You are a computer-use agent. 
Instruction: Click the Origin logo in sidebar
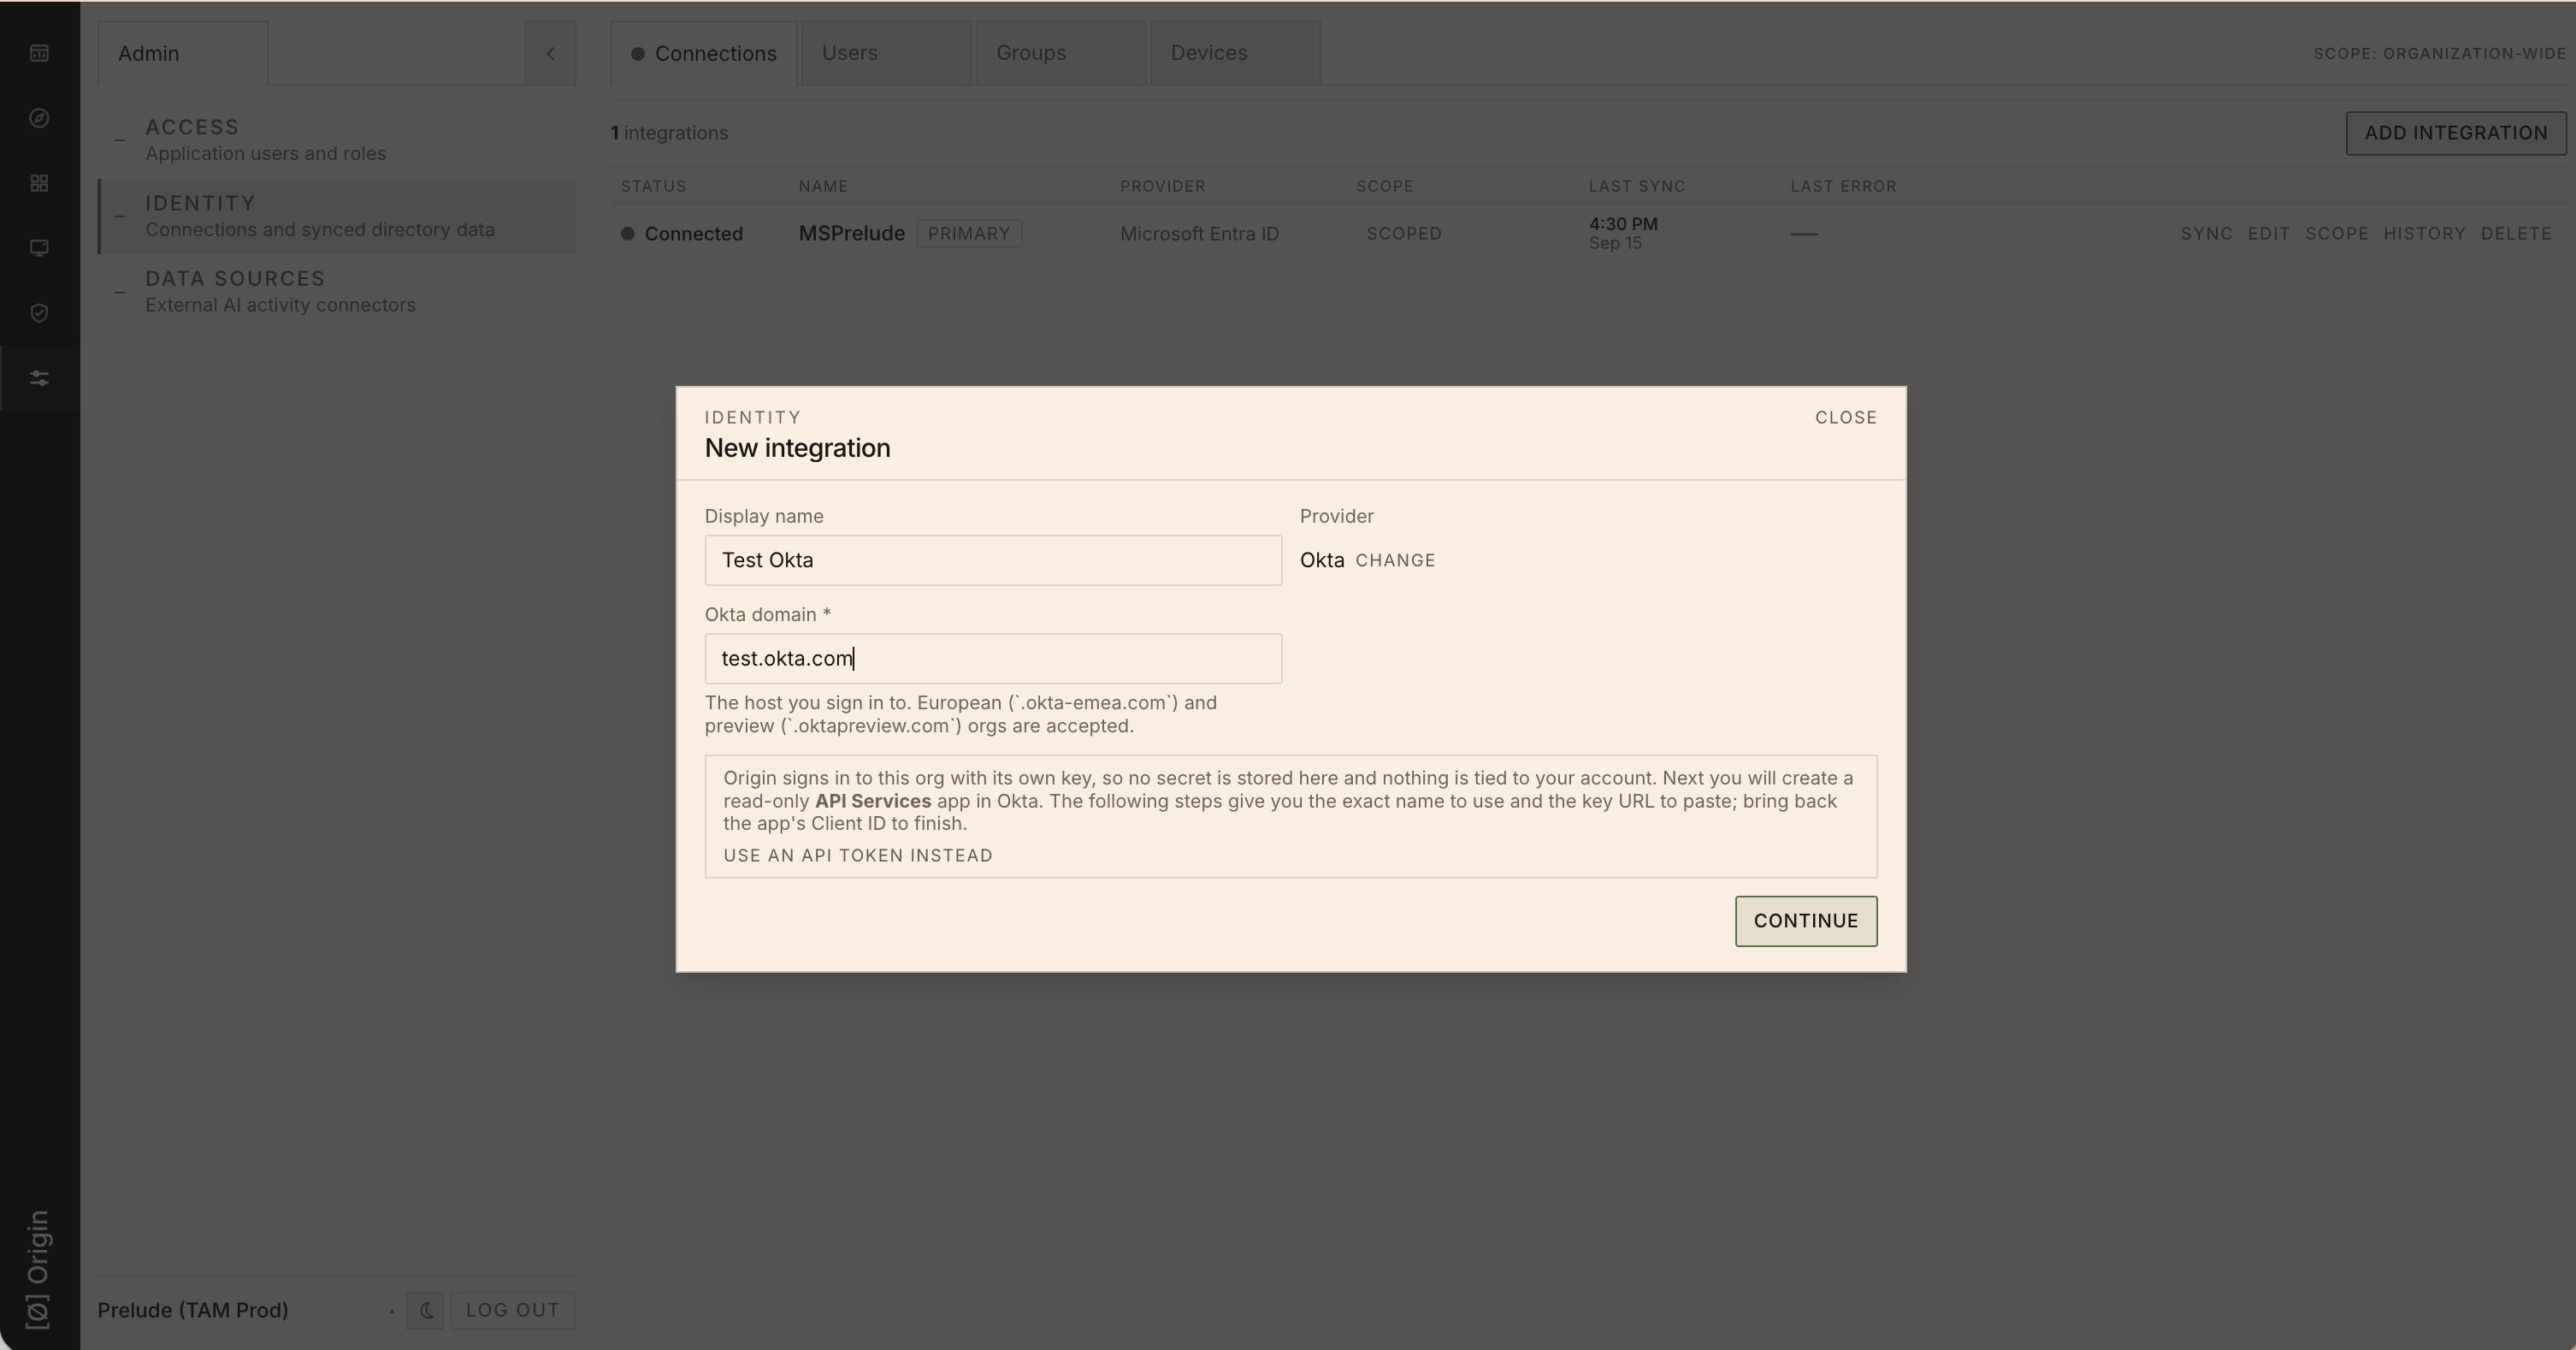click(x=38, y=1269)
